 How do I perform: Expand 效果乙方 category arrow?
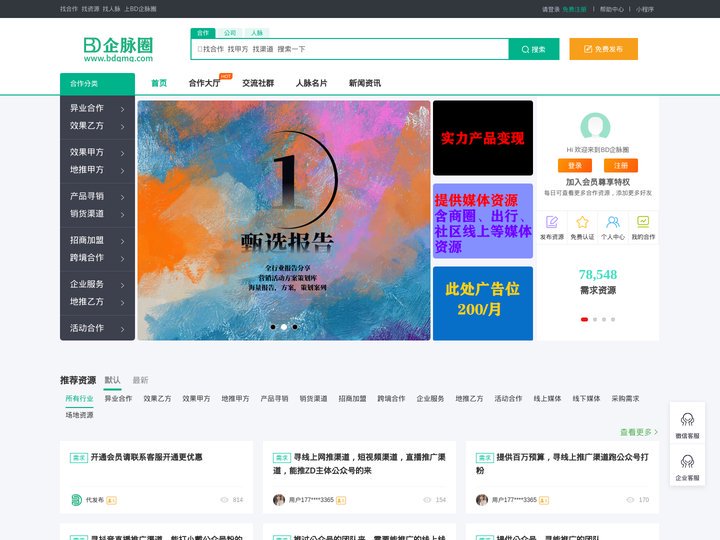tap(123, 127)
